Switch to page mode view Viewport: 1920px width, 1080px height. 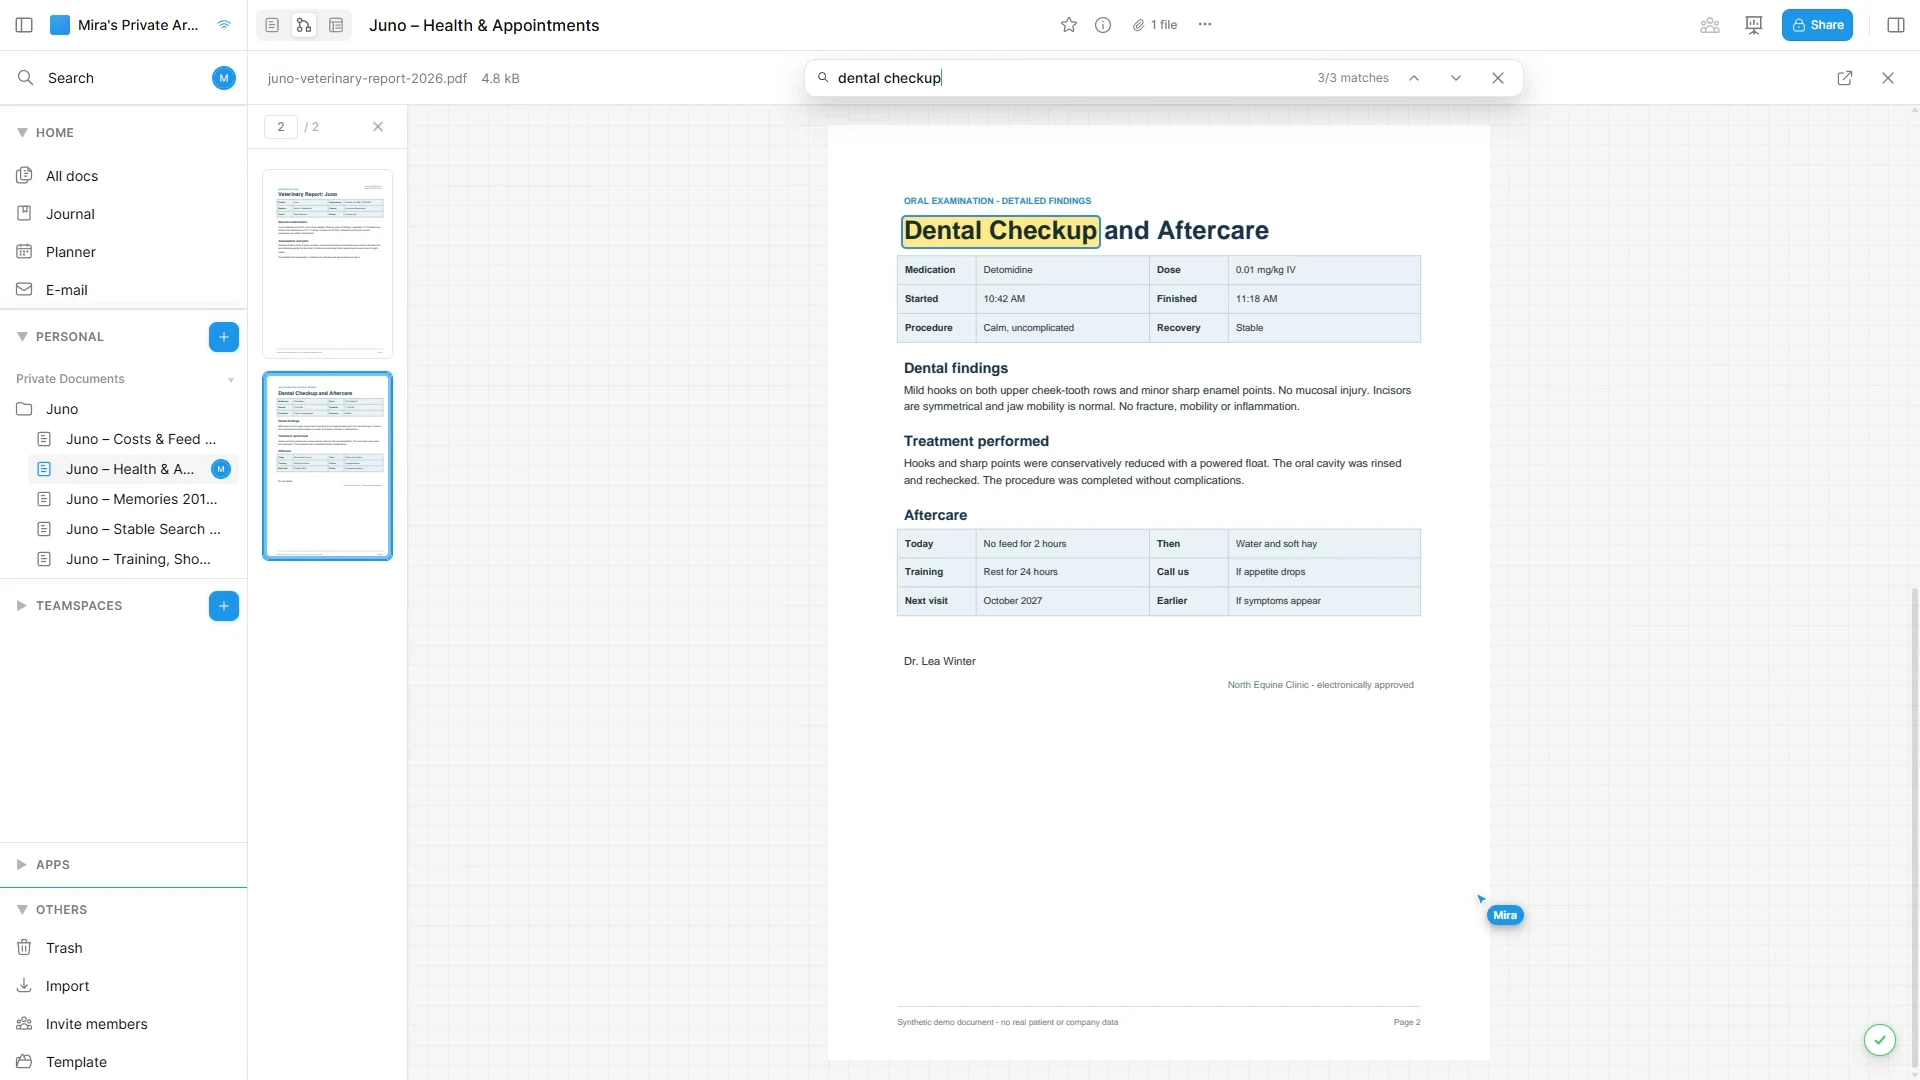click(x=272, y=25)
